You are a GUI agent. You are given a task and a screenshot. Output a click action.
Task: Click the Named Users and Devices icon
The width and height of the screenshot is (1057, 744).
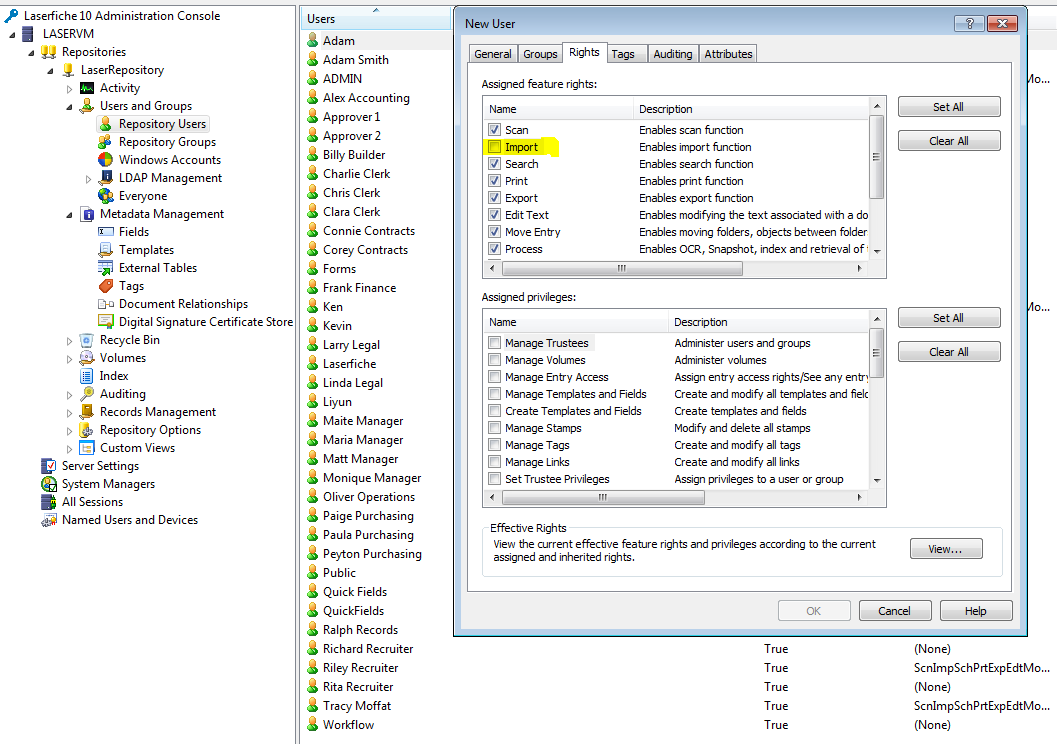coord(49,520)
